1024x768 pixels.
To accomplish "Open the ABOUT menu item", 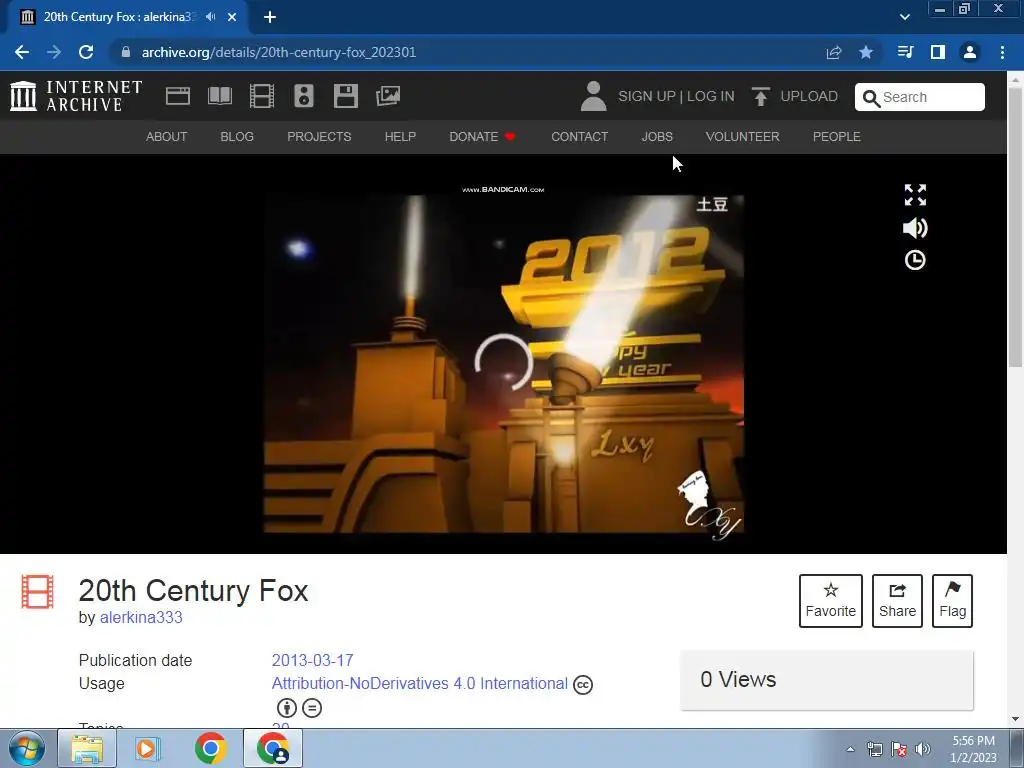I will tap(167, 136).
